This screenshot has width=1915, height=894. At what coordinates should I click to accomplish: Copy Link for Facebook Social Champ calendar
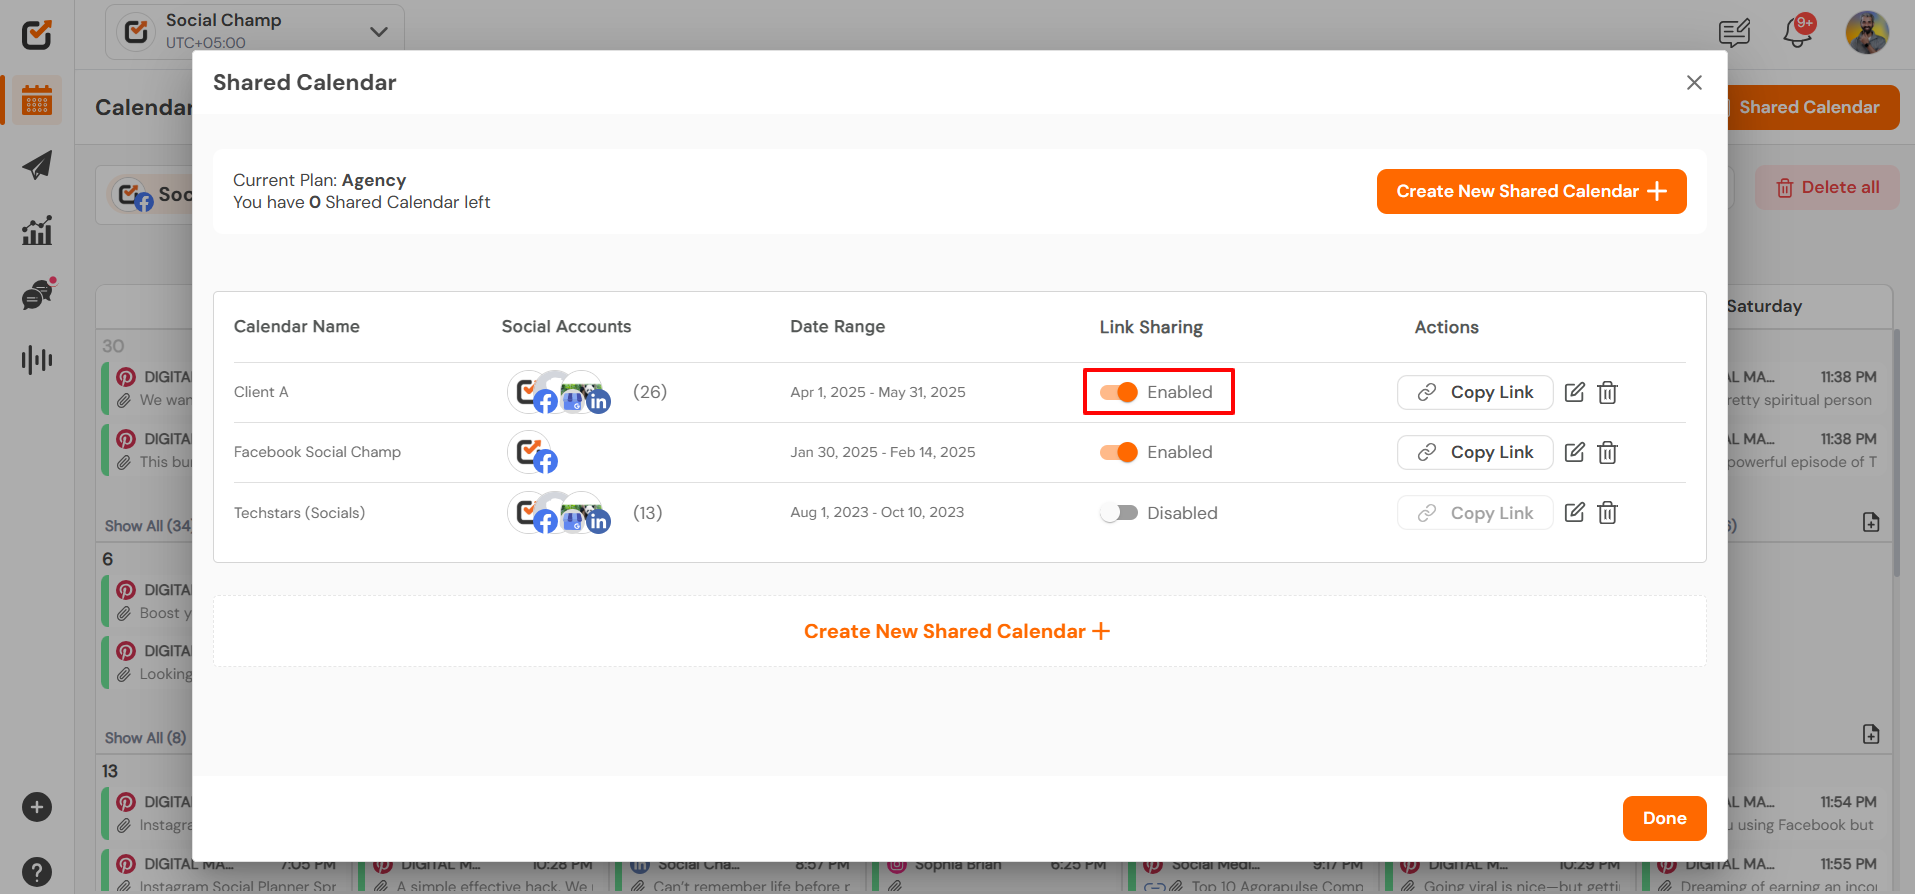(1475, 452)
